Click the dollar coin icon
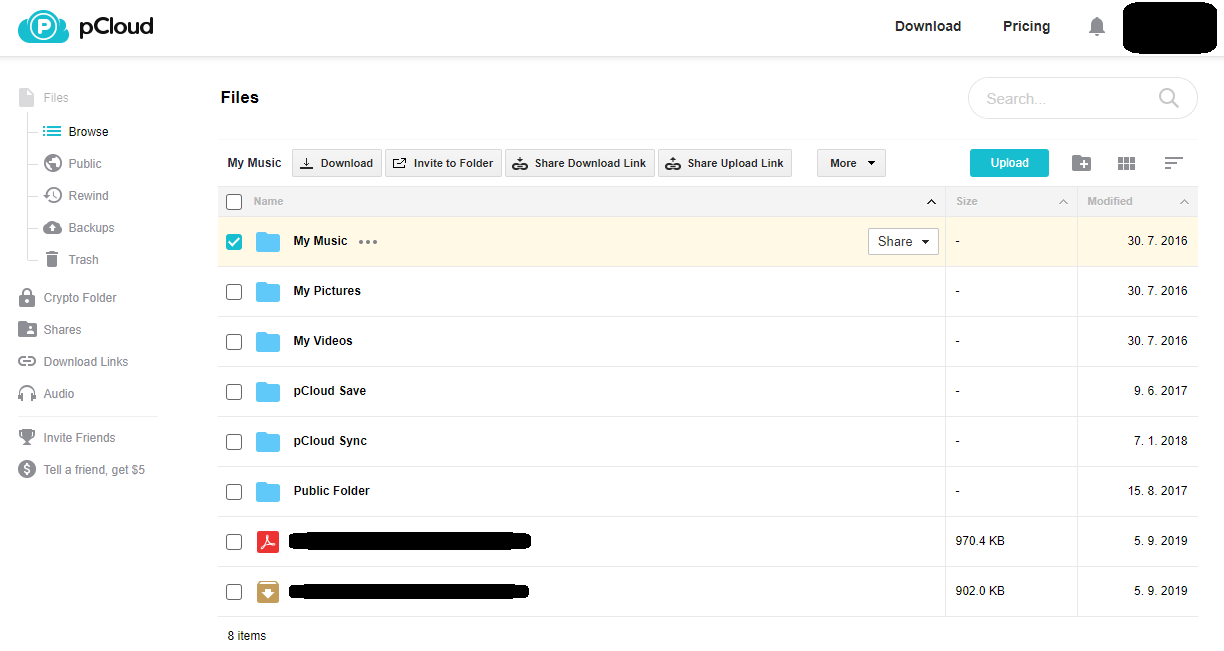This screenshot has height=651, width=1224. click(27, 470)
